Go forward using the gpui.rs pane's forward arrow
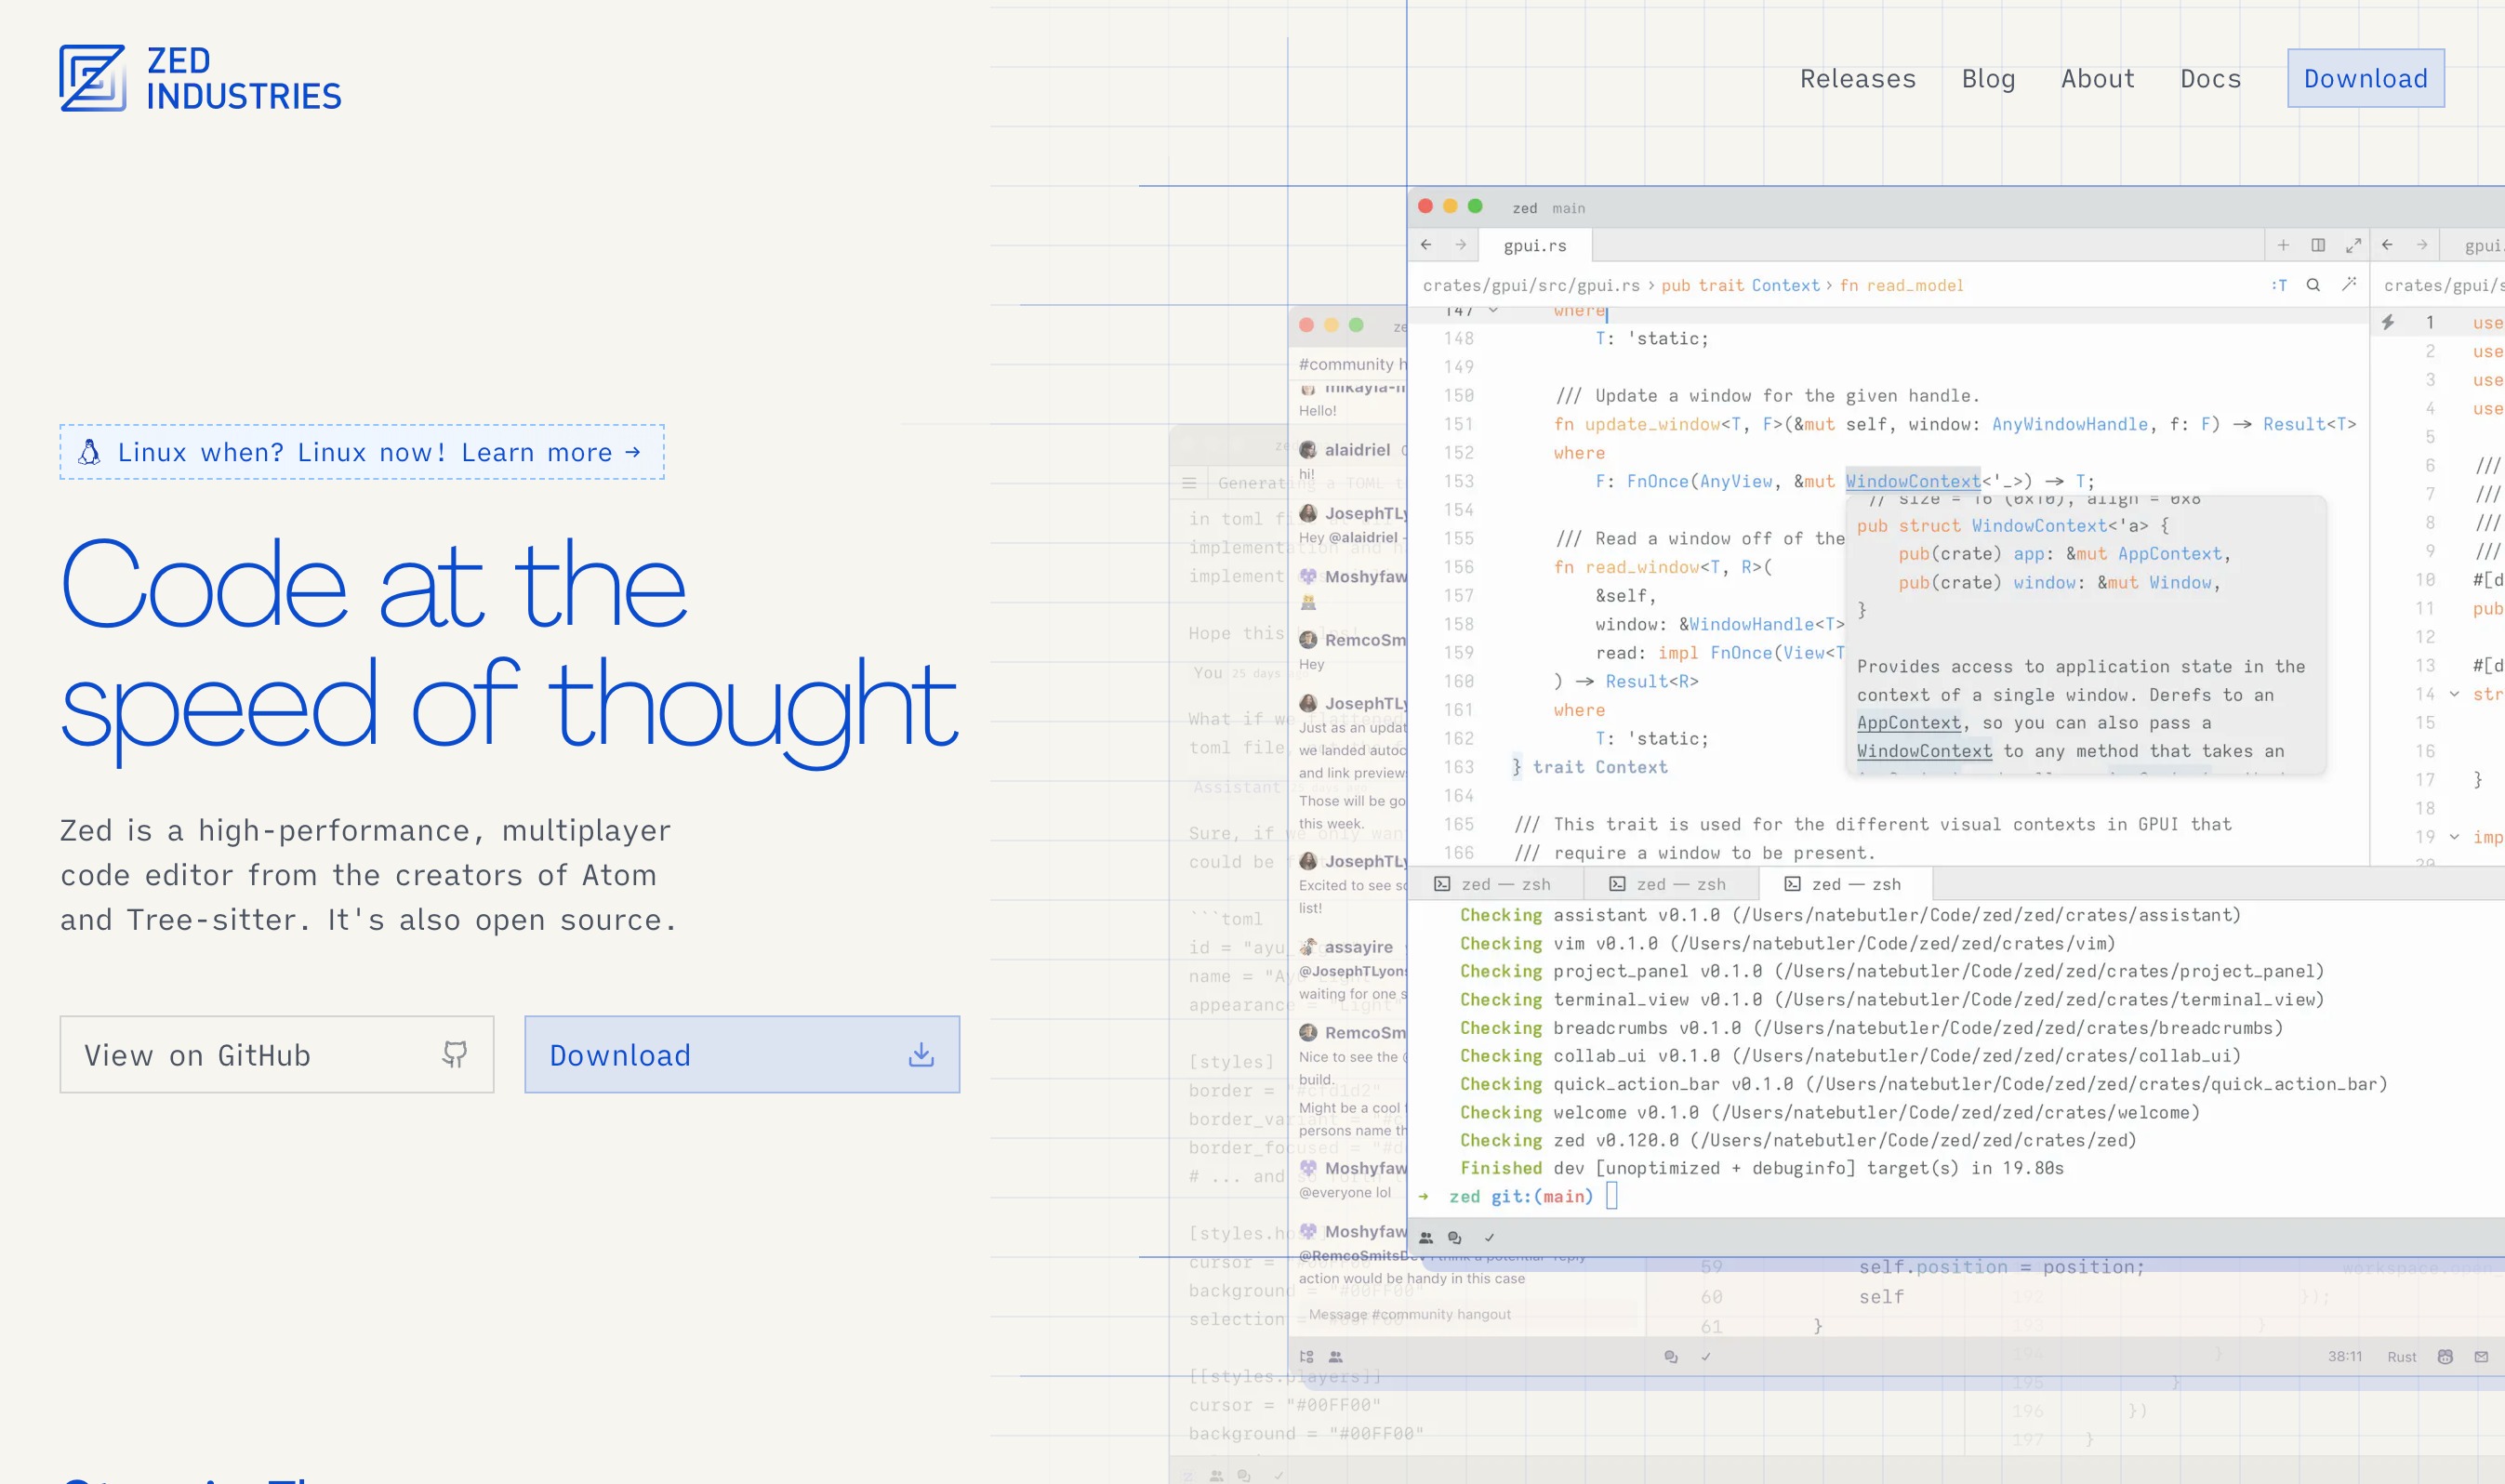Image resolution: width=2505 pixels, height=1484 pixels. pos(1460,245)
